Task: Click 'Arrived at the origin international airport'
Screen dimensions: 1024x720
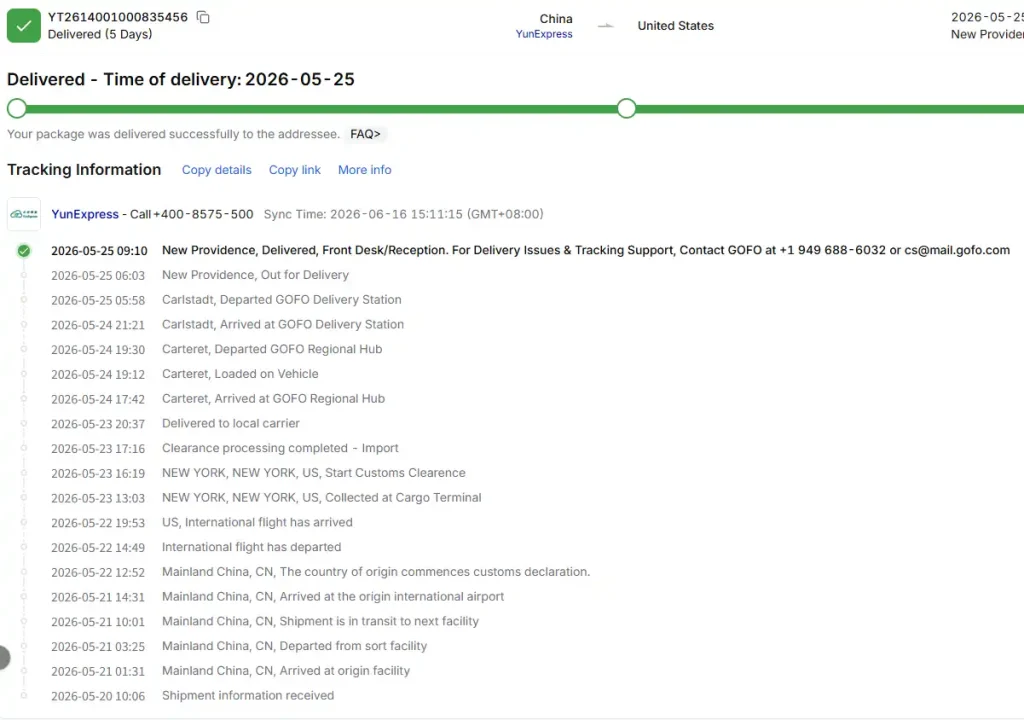Action: pyautogui.click(x=333, y=597)
